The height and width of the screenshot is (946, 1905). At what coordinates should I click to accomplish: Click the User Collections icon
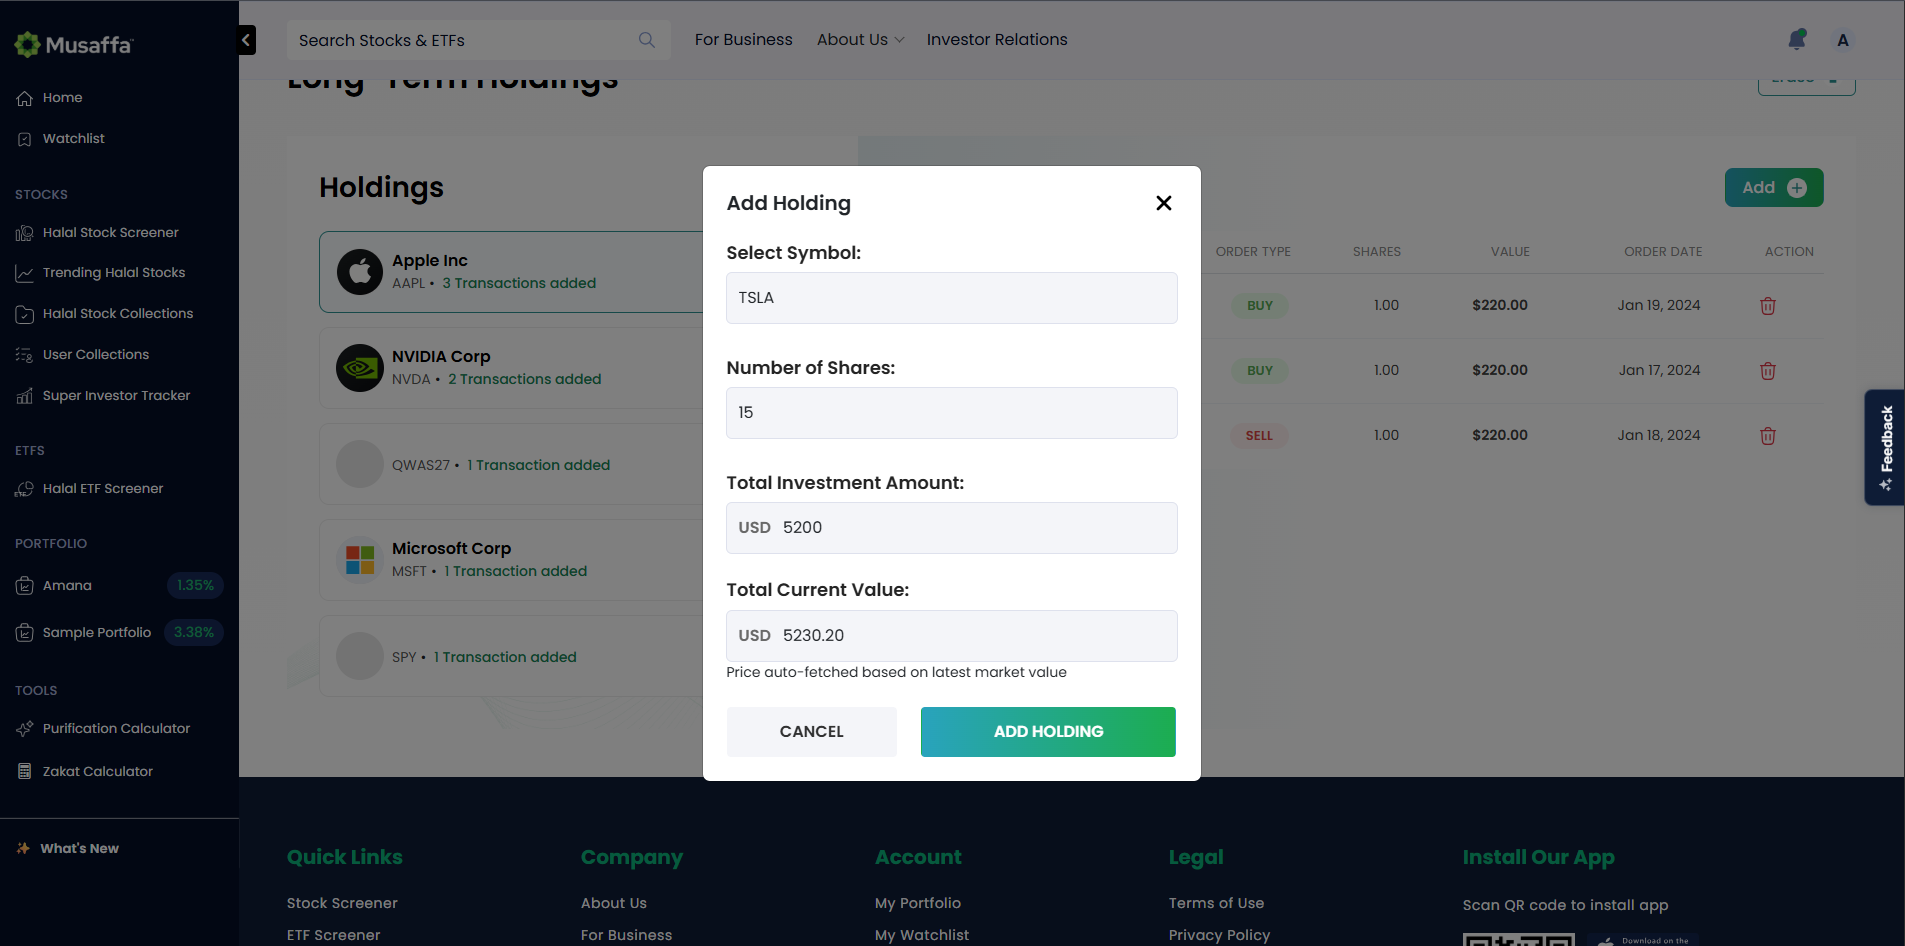[25, 355]
